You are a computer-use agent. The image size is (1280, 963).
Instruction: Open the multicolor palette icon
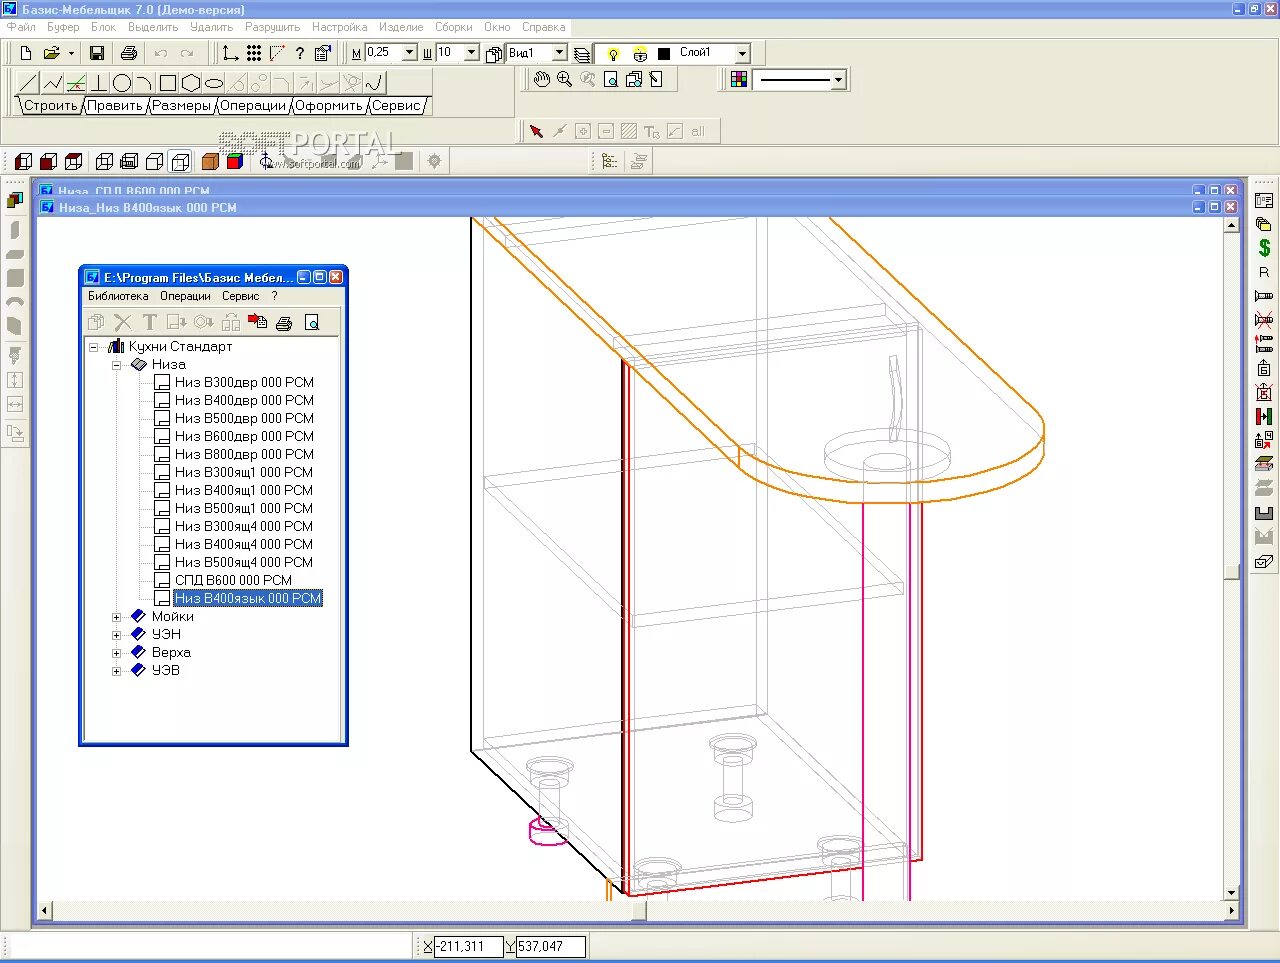[739, 79]
